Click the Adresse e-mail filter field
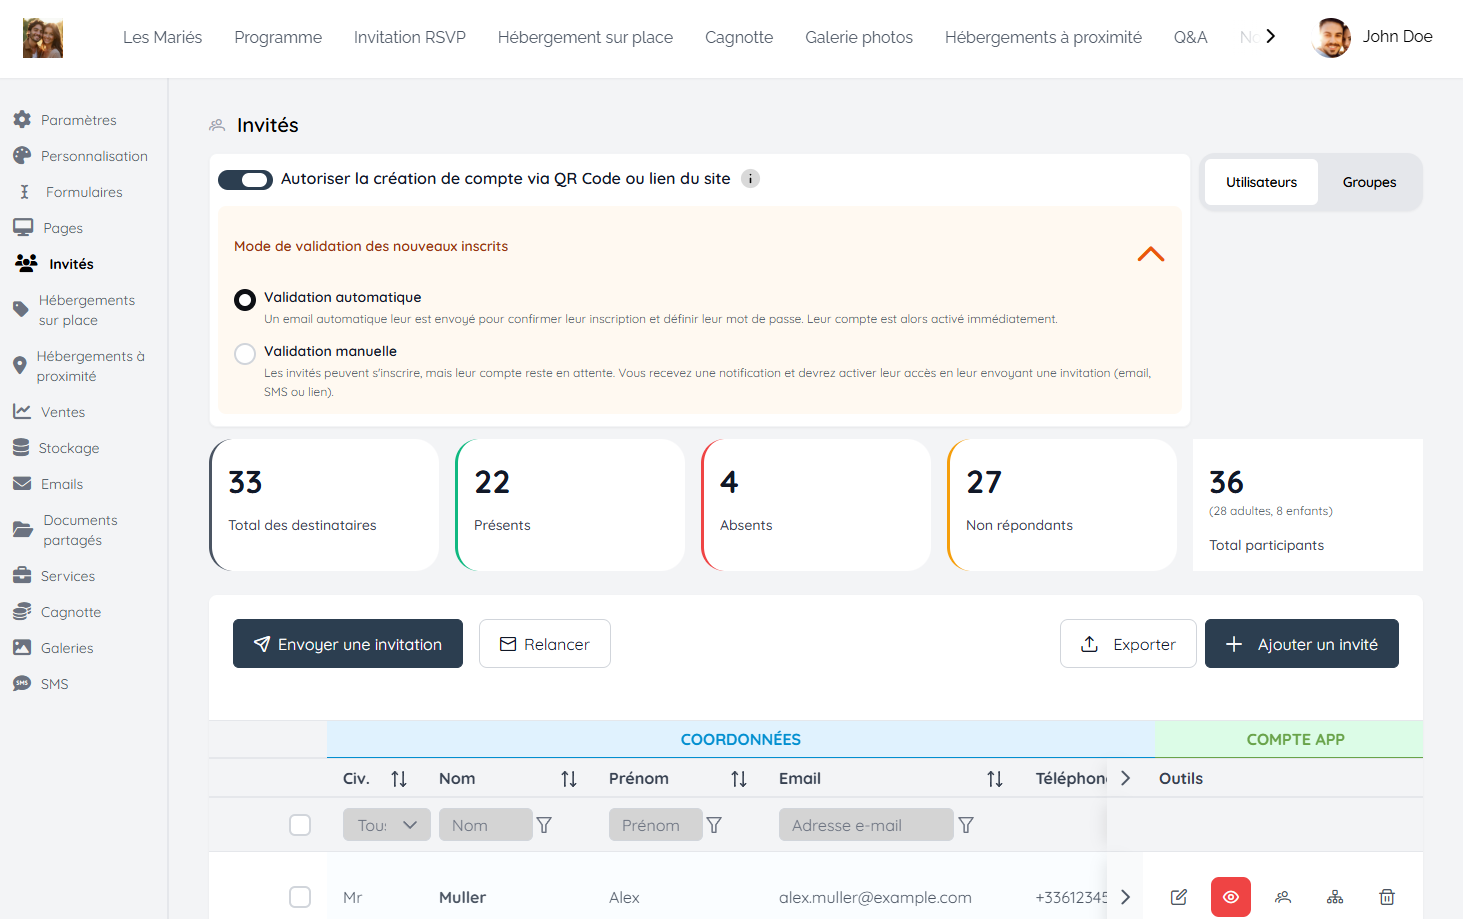Image resolution: width=1463 pixels, height=919 pixels. [x=866, y=825]
